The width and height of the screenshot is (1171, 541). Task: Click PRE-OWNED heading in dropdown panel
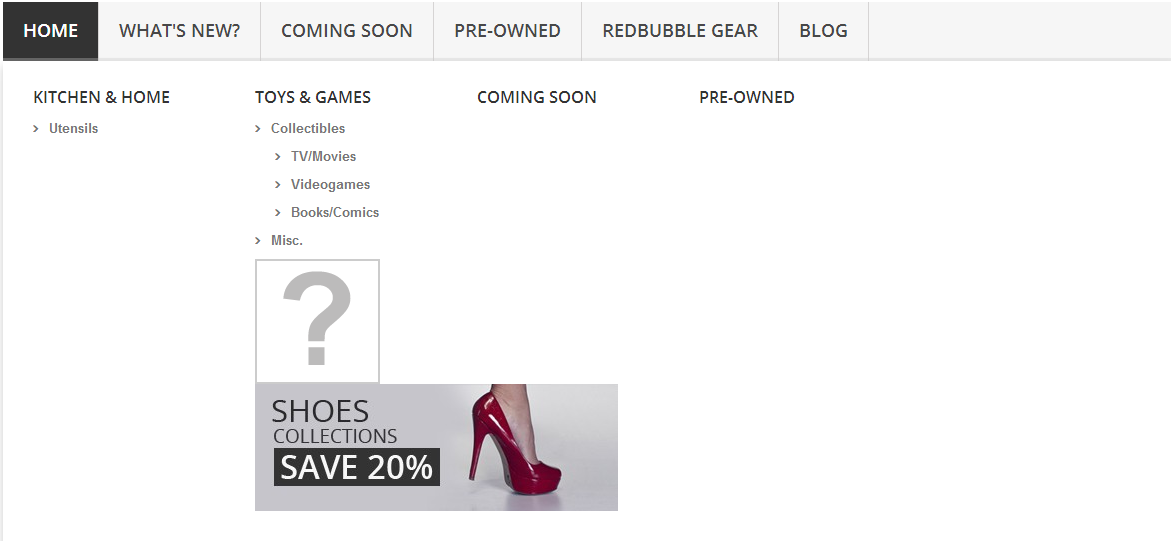(x=747, y=97)
